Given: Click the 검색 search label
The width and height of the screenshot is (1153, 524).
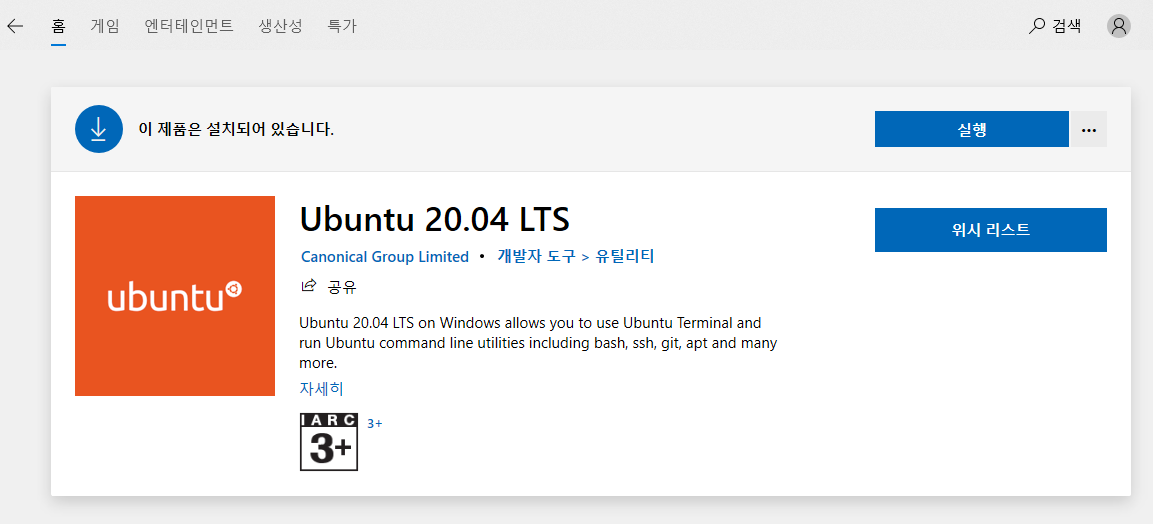Looking at the screenshot, I should point(1067,26).
